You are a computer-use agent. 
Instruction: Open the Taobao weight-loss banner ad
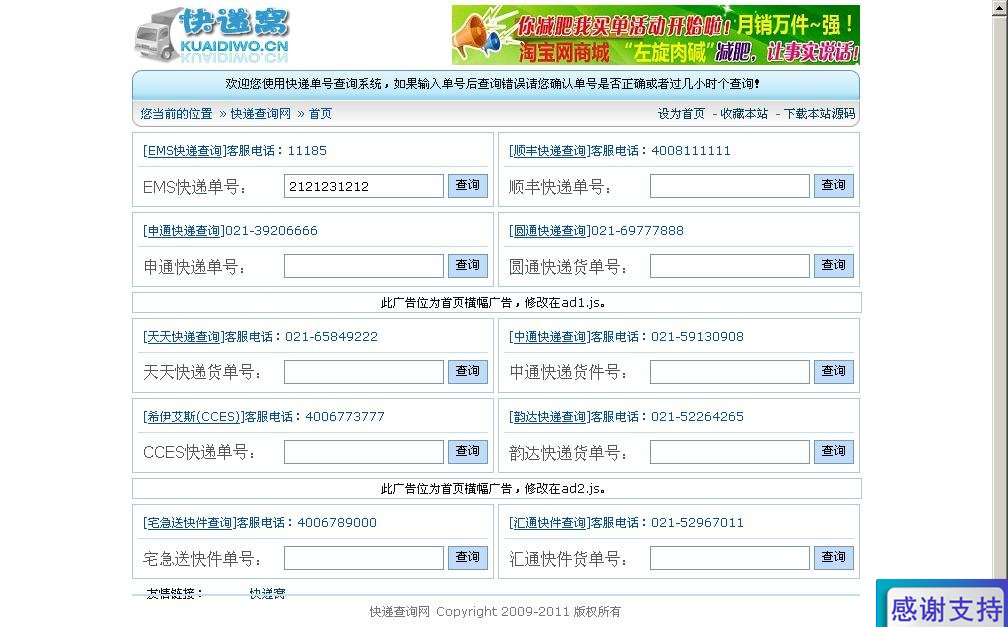coord(656,35)
